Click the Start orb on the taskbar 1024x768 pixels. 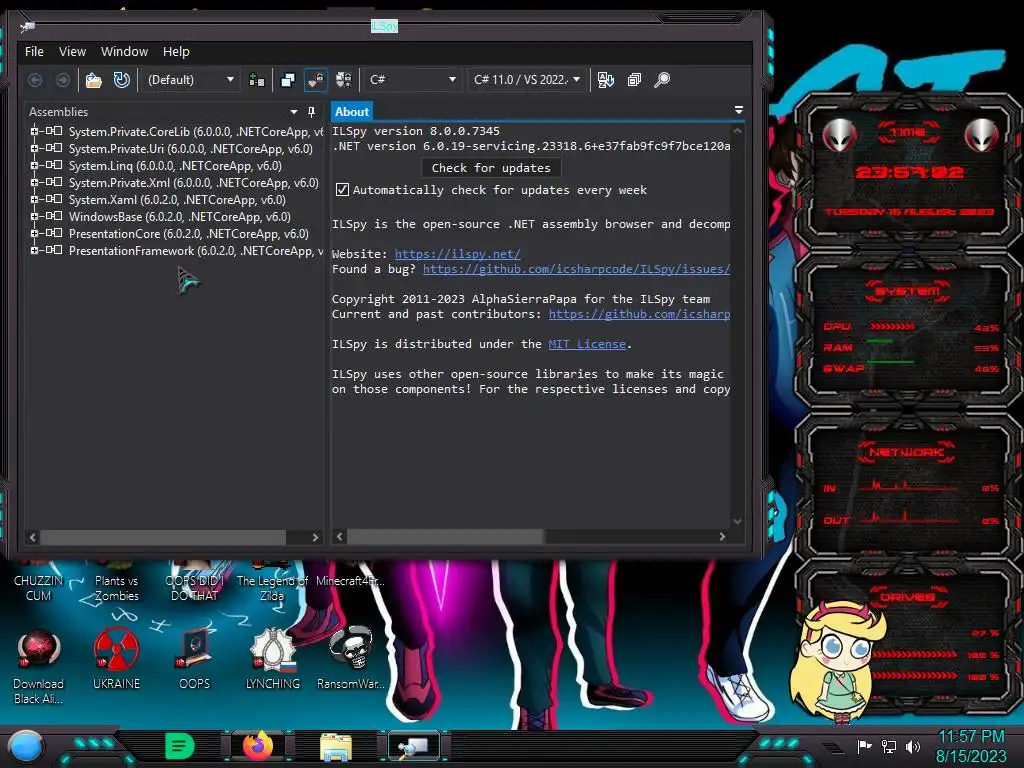[x=26, y=746]
